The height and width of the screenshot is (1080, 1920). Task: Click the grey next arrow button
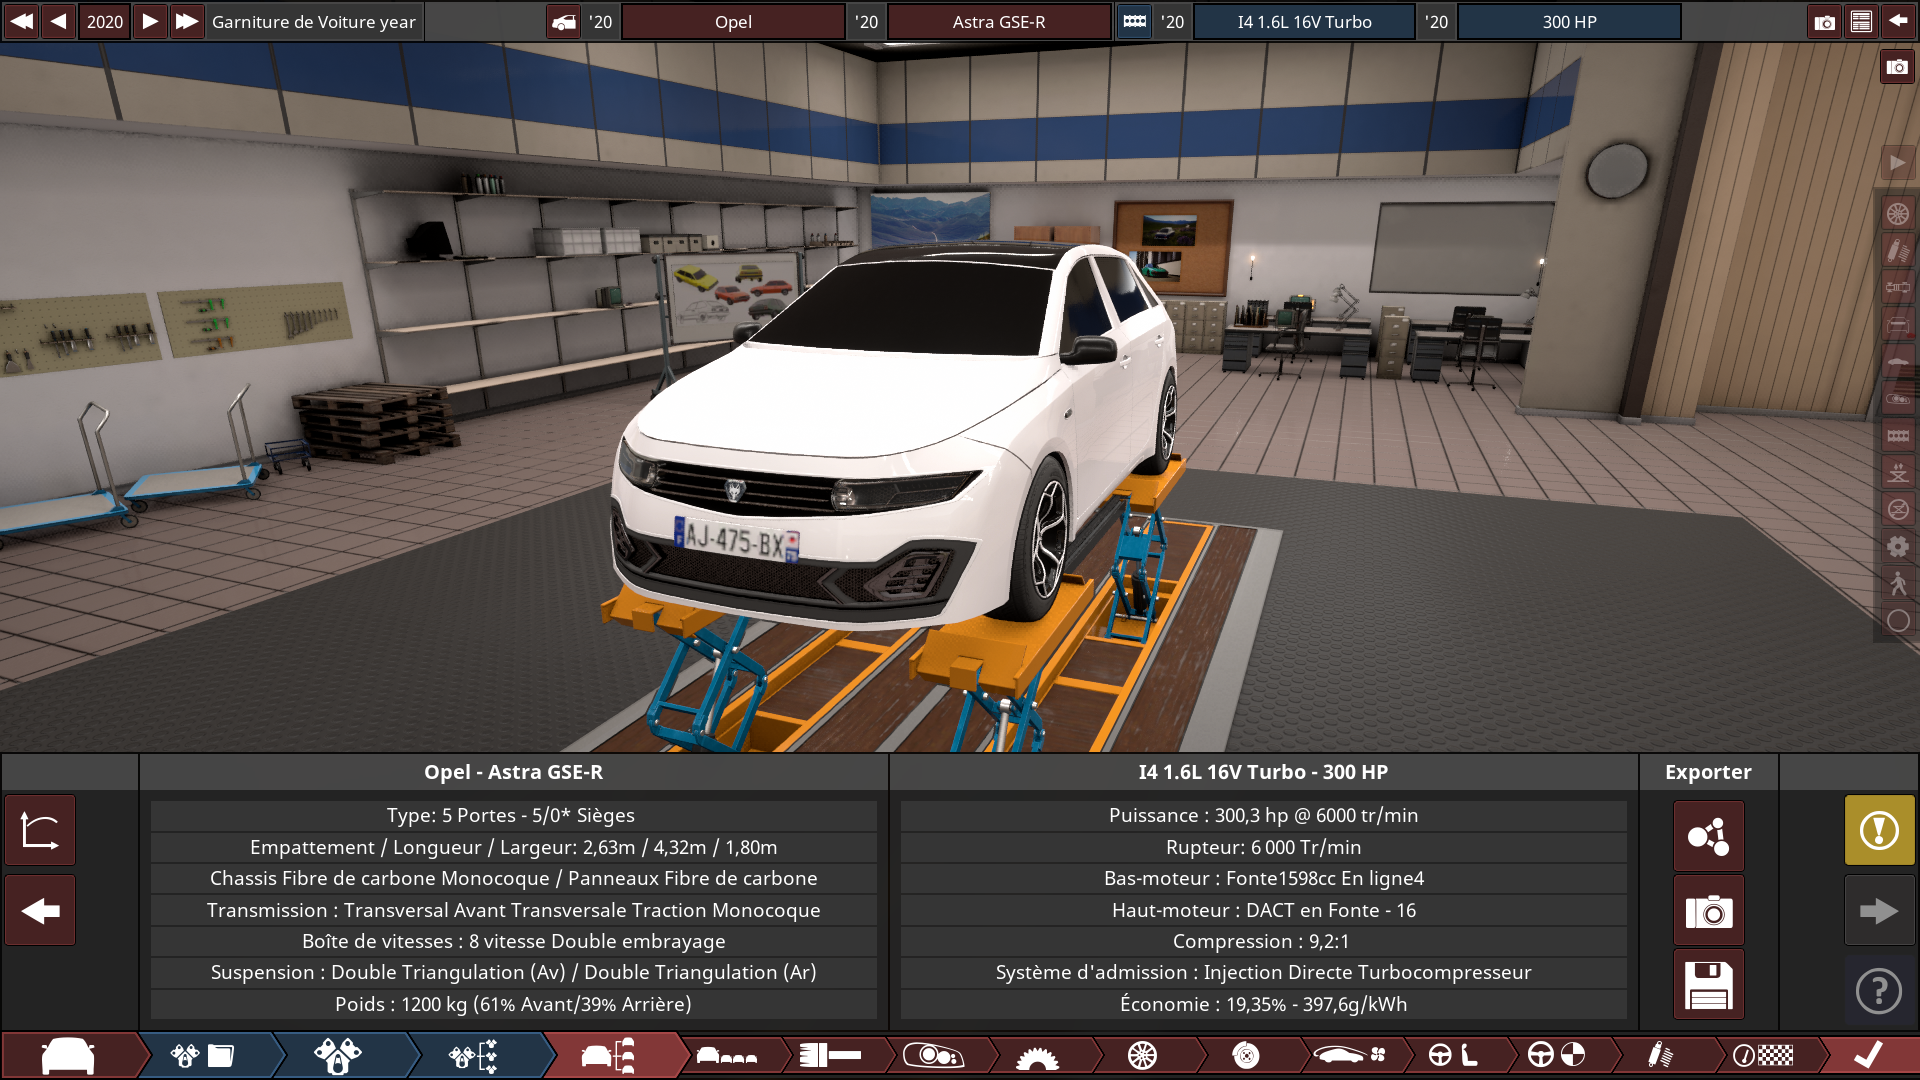click(x=1879, y=911)
